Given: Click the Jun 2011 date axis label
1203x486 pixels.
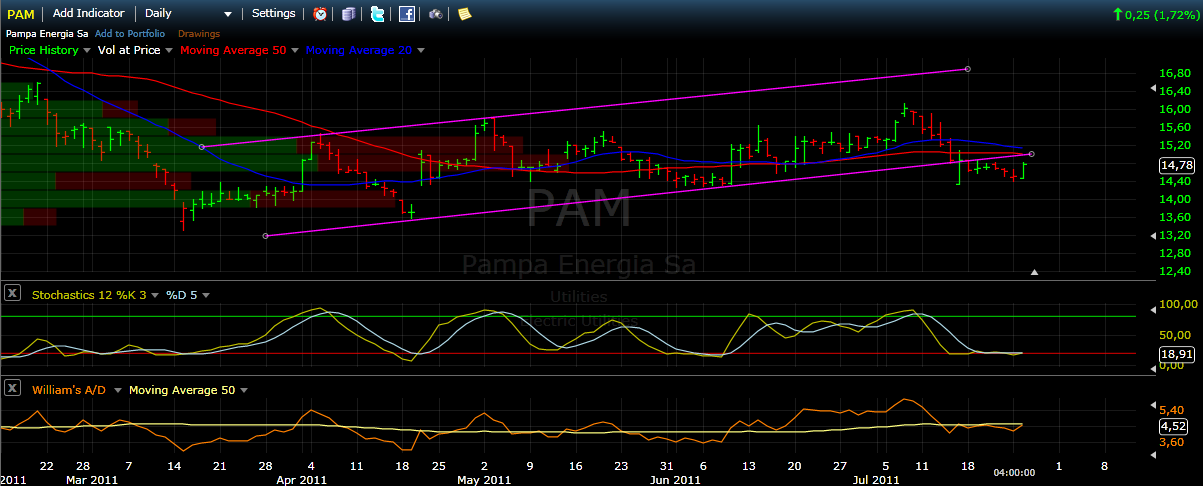Looking at the screenshot, I should (x=675, y=479).
